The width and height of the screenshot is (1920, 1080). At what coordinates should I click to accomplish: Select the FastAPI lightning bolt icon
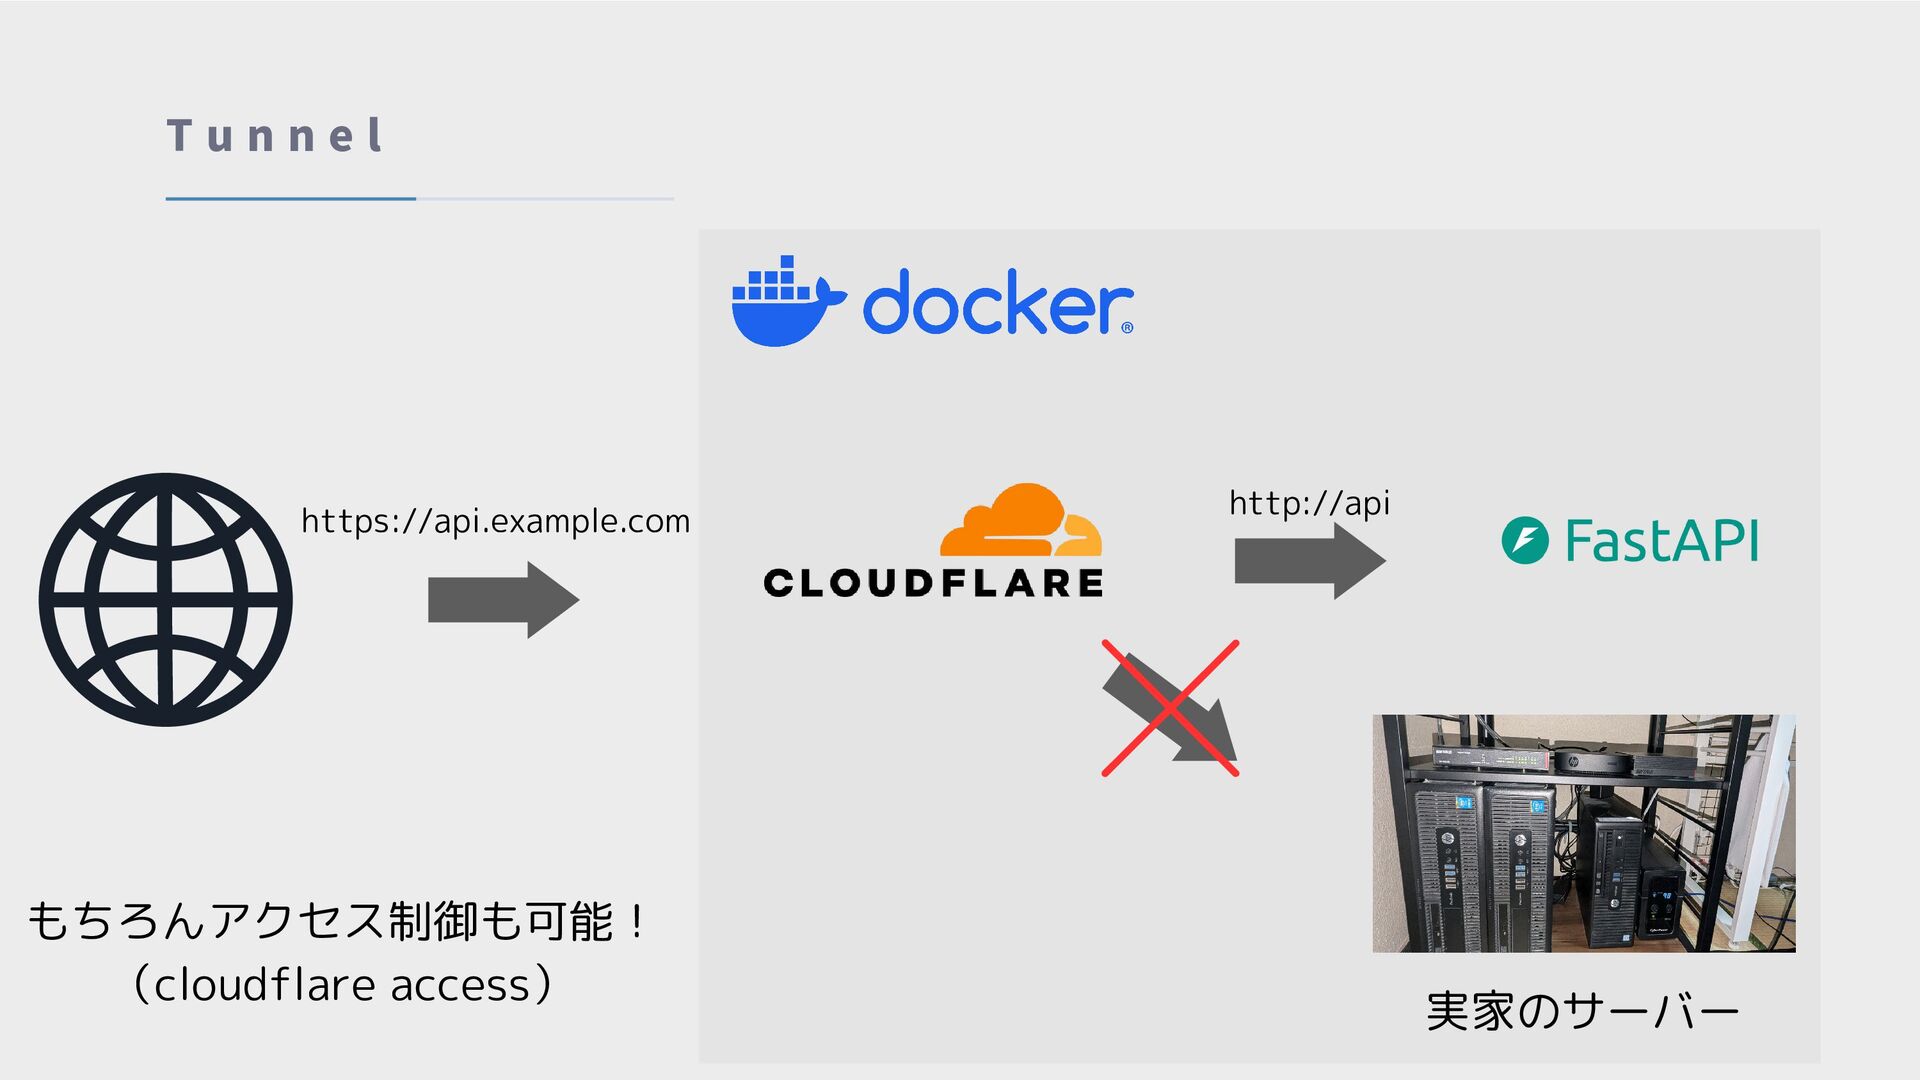[x=1525, y=540]
